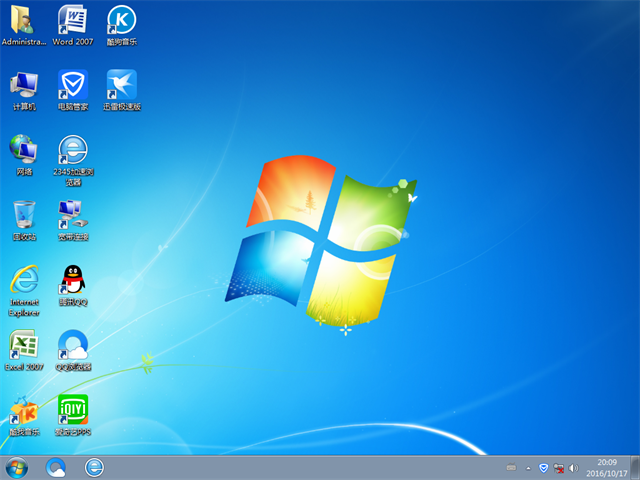Open the Excel 2007 desktop shortcut
640x480 pixels.
(x=23, y=345)
